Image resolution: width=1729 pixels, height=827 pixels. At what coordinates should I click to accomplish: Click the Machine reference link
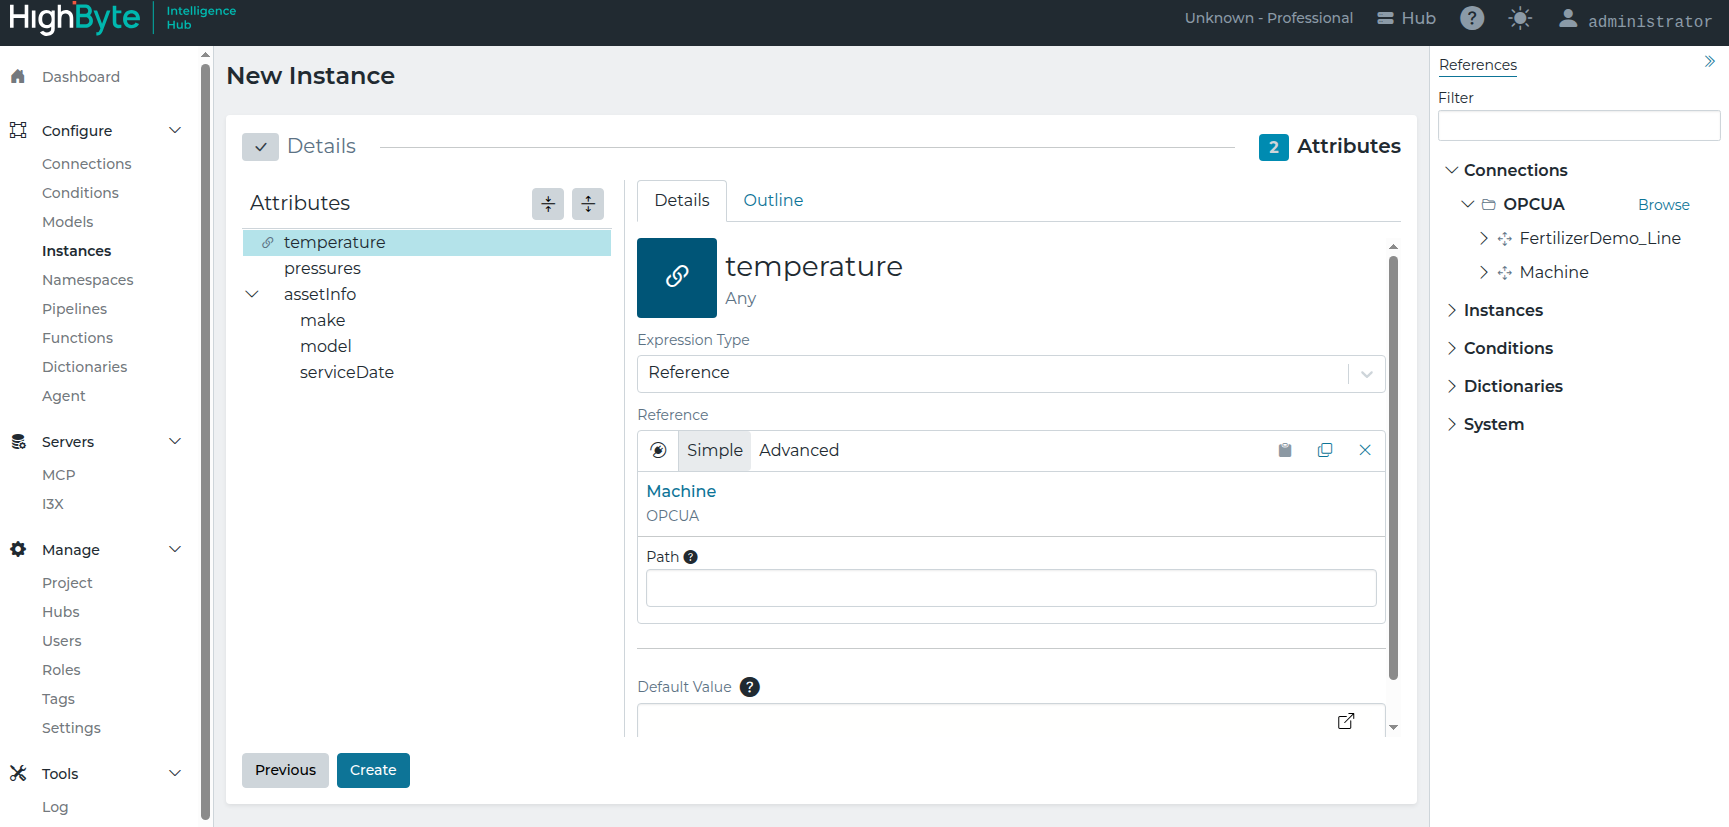[681, 491]
